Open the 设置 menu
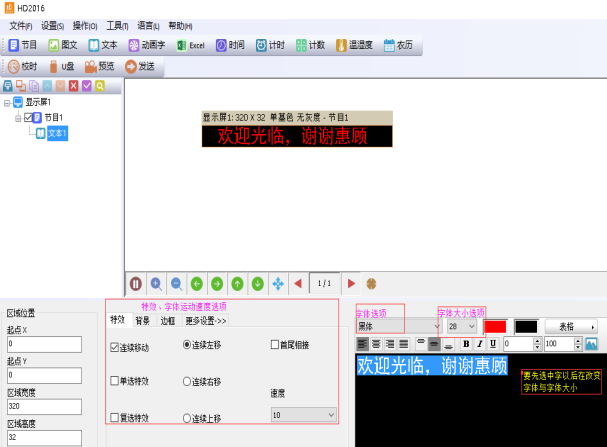The height and width of the screenshot is (447, 607). point(52,25)
